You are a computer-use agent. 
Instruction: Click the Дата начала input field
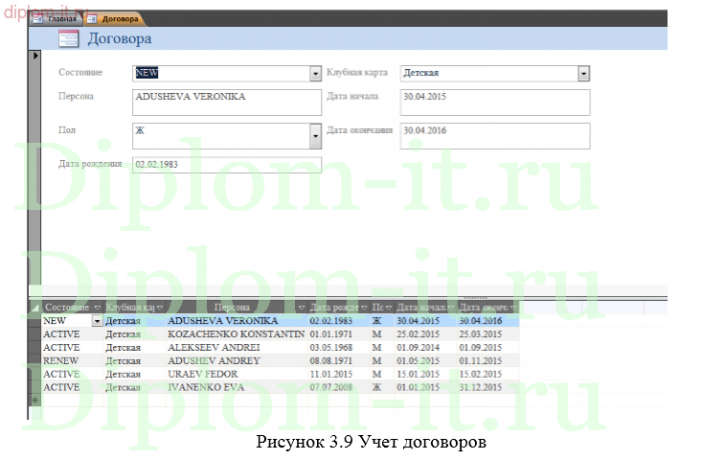pos(495,102)
